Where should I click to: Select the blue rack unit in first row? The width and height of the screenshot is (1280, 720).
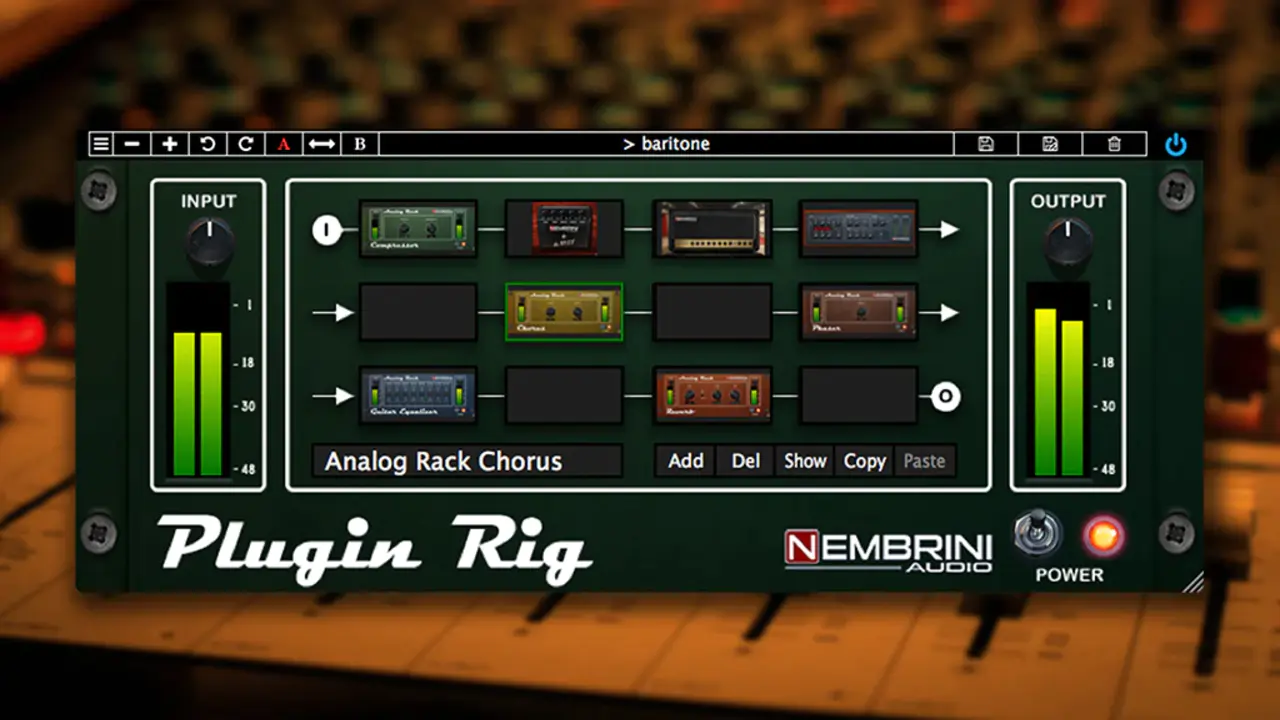[x=859, y=229]
